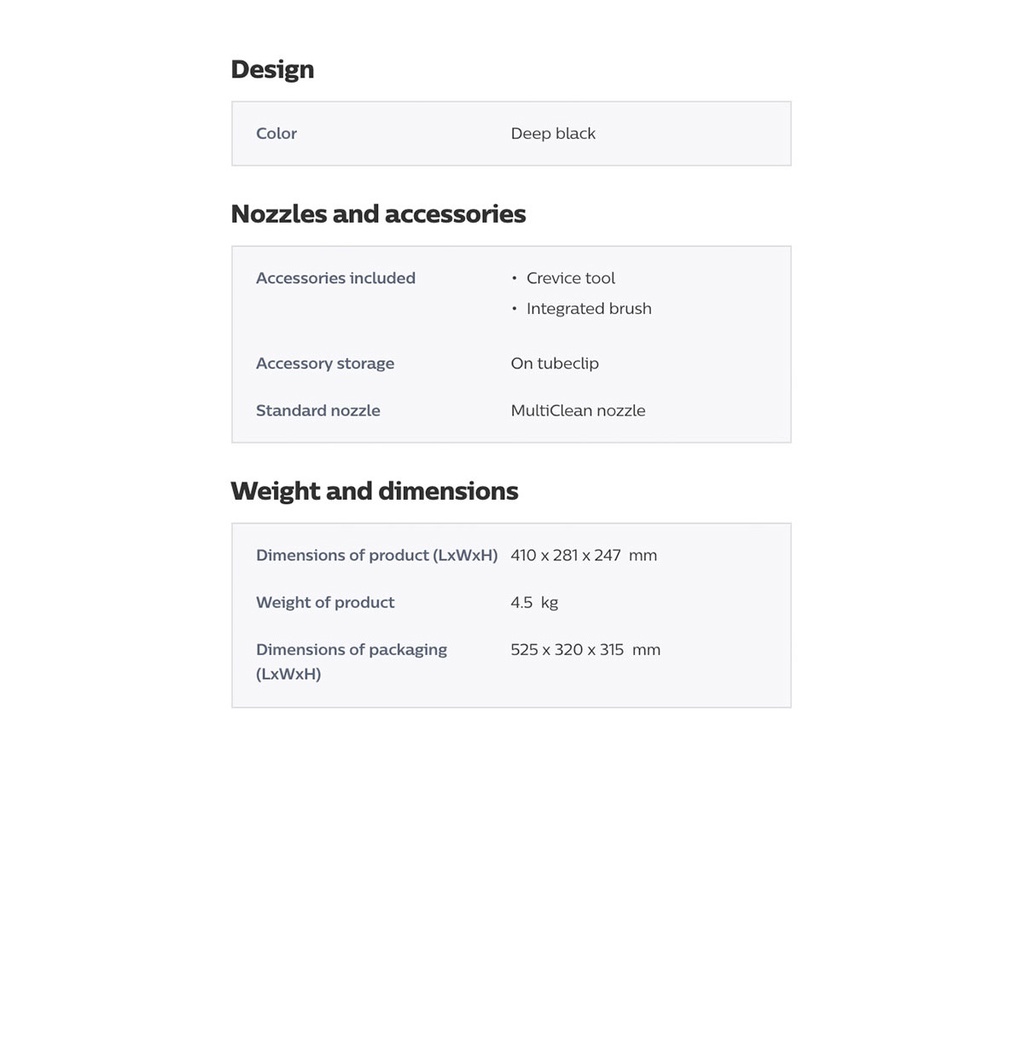
Task: Click the 4.5 weight value
Action: [x=521, y=602]
